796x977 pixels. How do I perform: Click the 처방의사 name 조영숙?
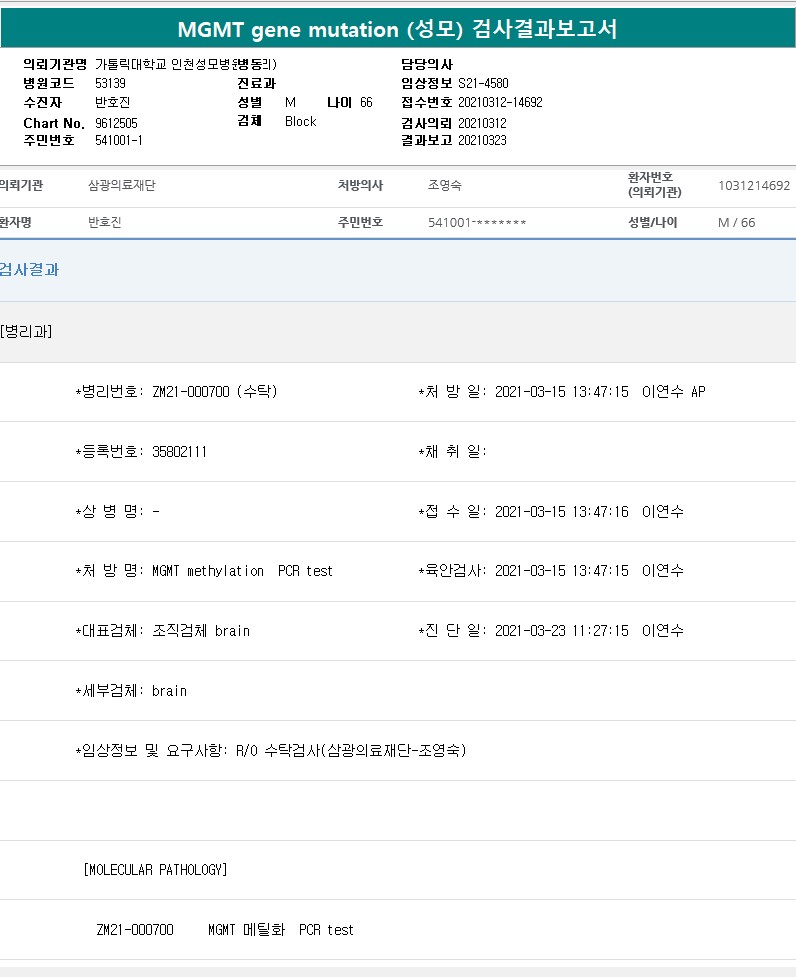point(445,186)
